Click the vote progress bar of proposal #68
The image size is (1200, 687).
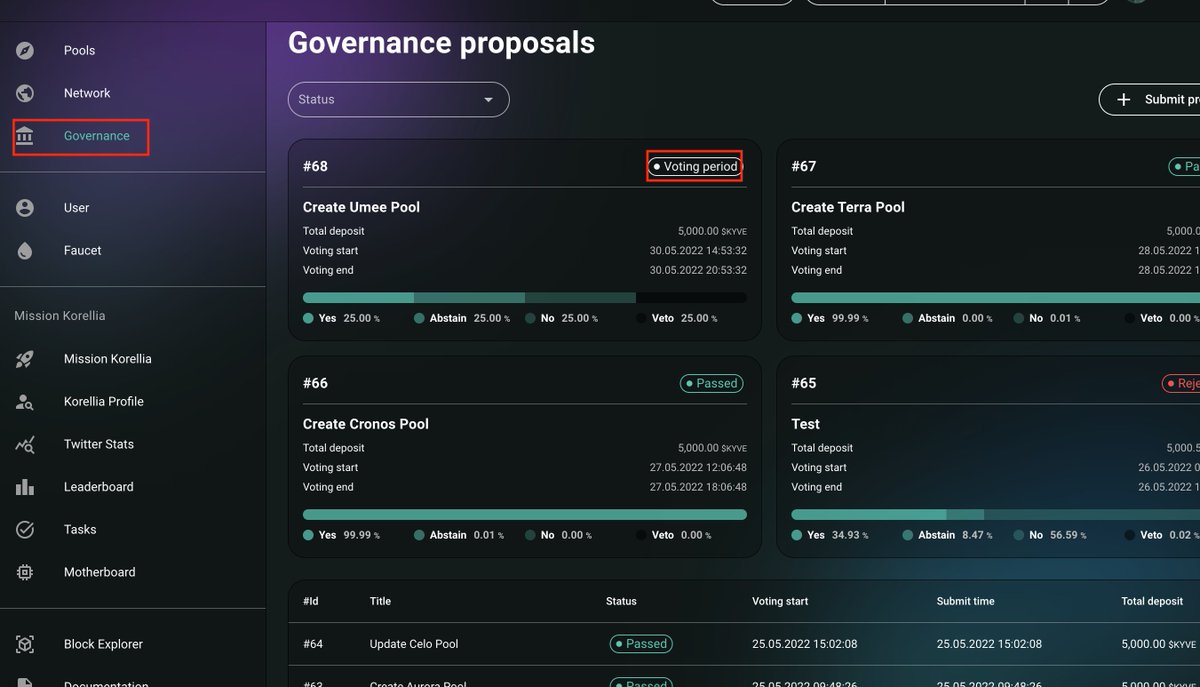pos(524,298)
